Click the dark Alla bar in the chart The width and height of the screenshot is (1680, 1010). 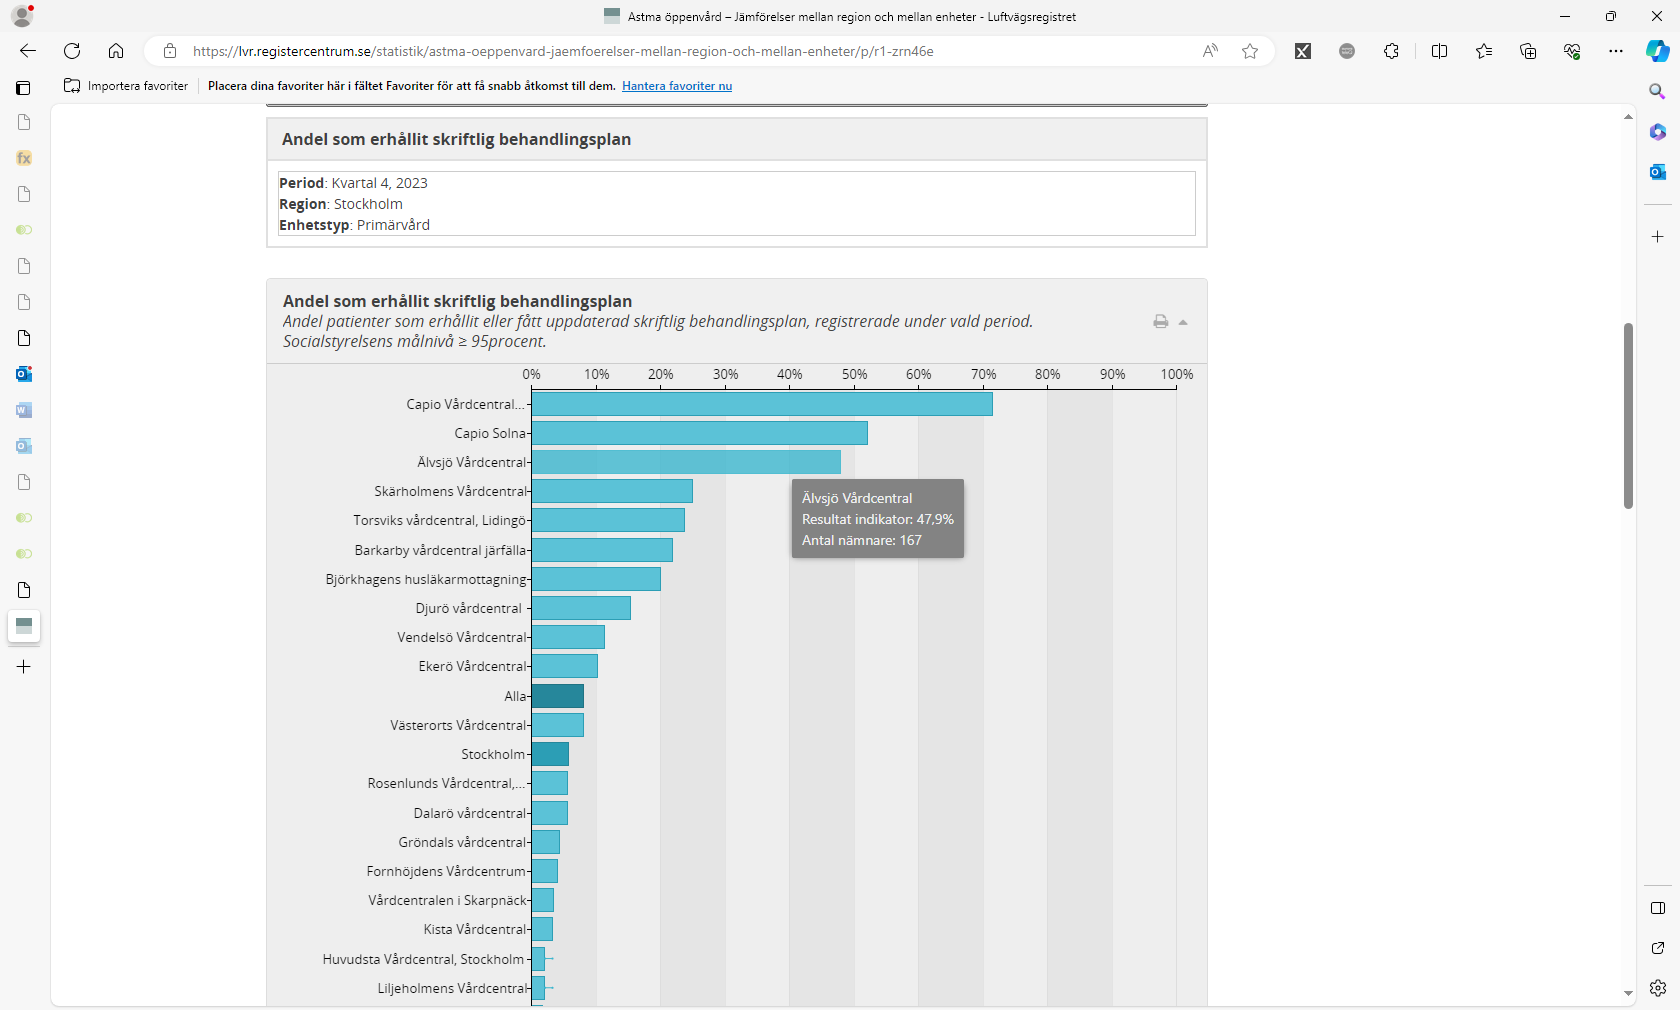click(x=557, y=696)
